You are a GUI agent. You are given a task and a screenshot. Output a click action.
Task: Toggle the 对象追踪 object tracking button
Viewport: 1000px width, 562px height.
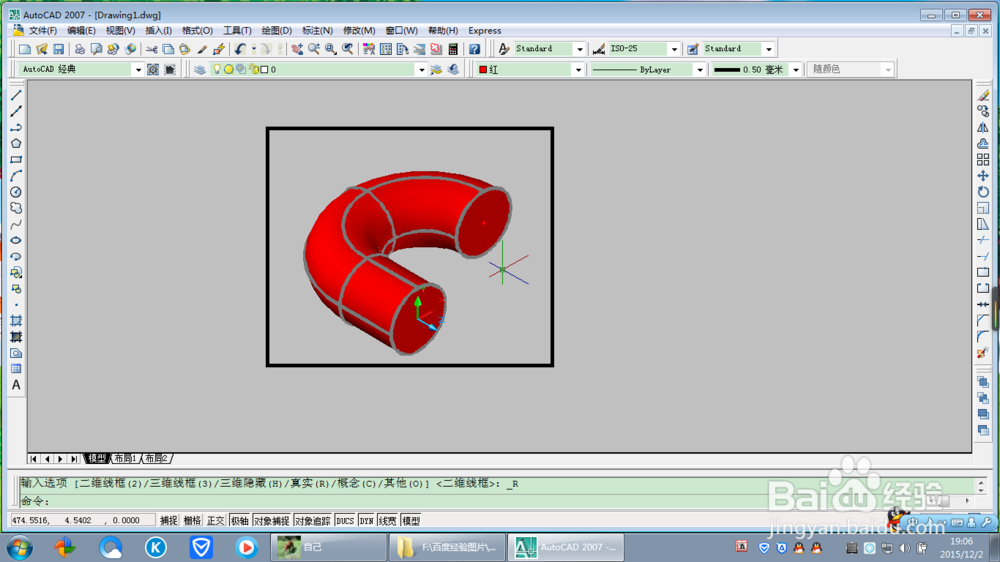pyautogui.click(x=312, y=521)
